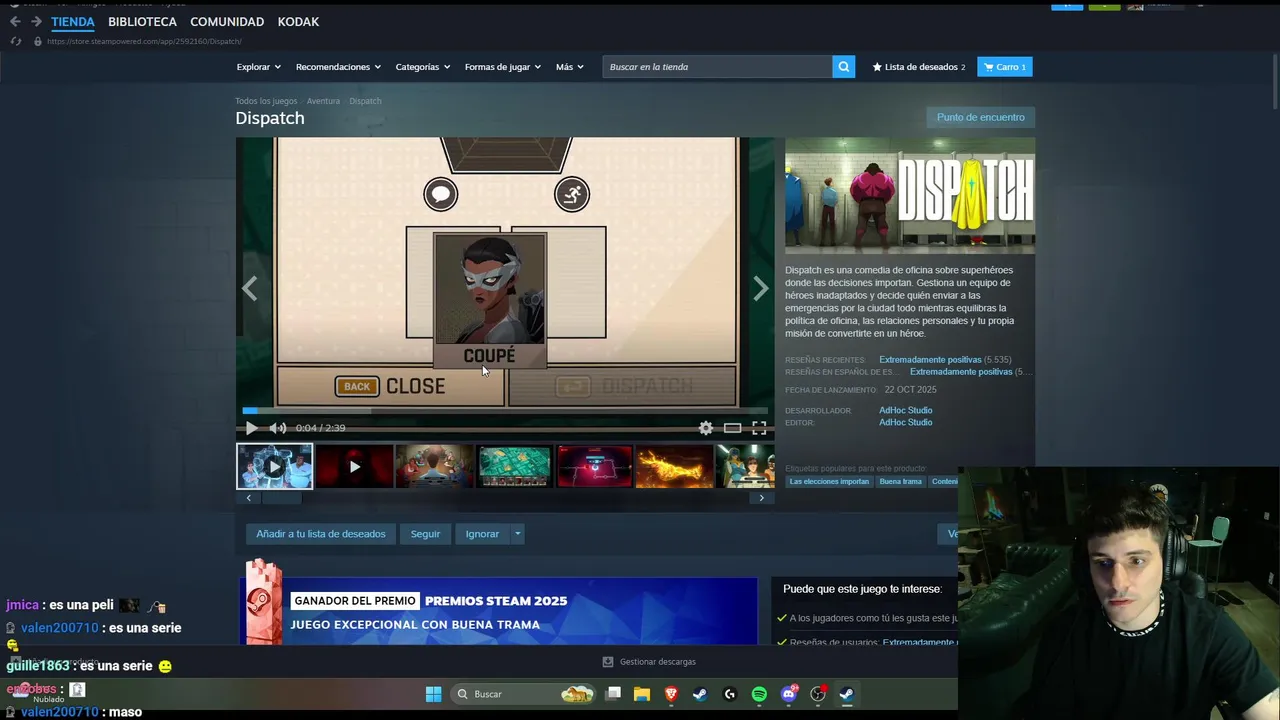This screenshot has height=720, width=1280.
Task: Open File Explorer from the taskbar
Action: [x=642, y=694]
